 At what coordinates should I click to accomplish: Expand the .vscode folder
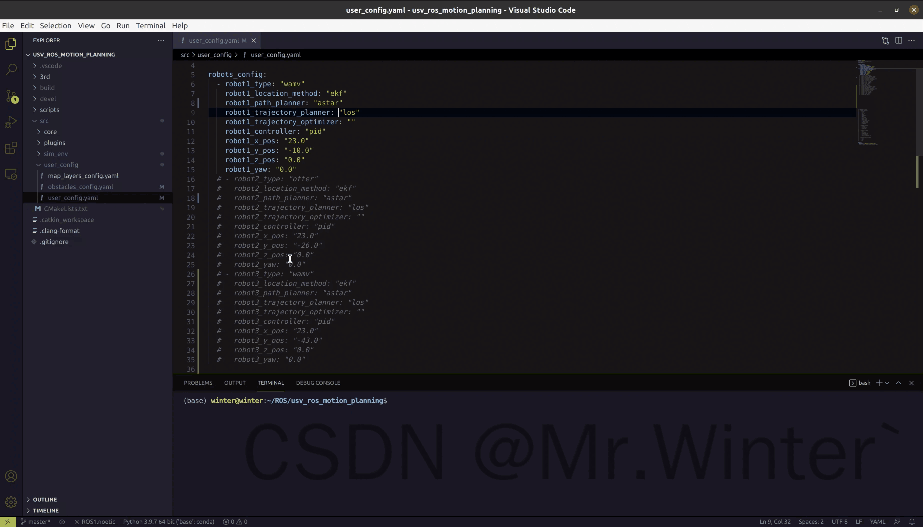click(98, 65)
